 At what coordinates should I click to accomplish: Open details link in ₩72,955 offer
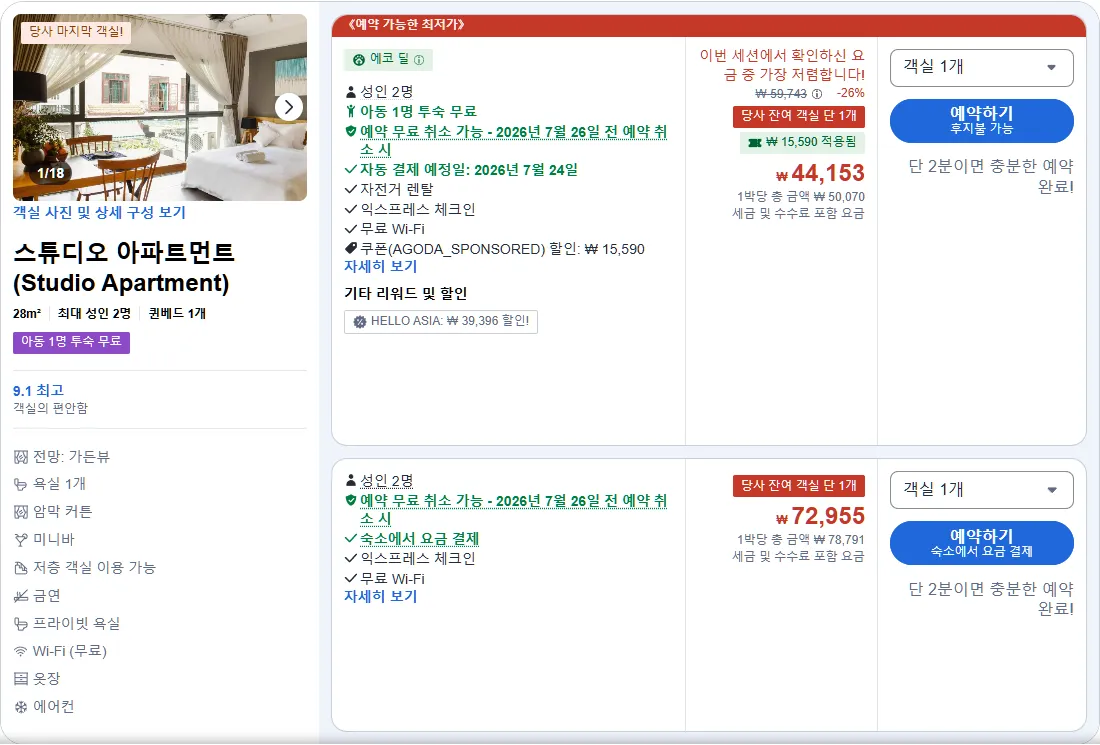click(380, 596)
